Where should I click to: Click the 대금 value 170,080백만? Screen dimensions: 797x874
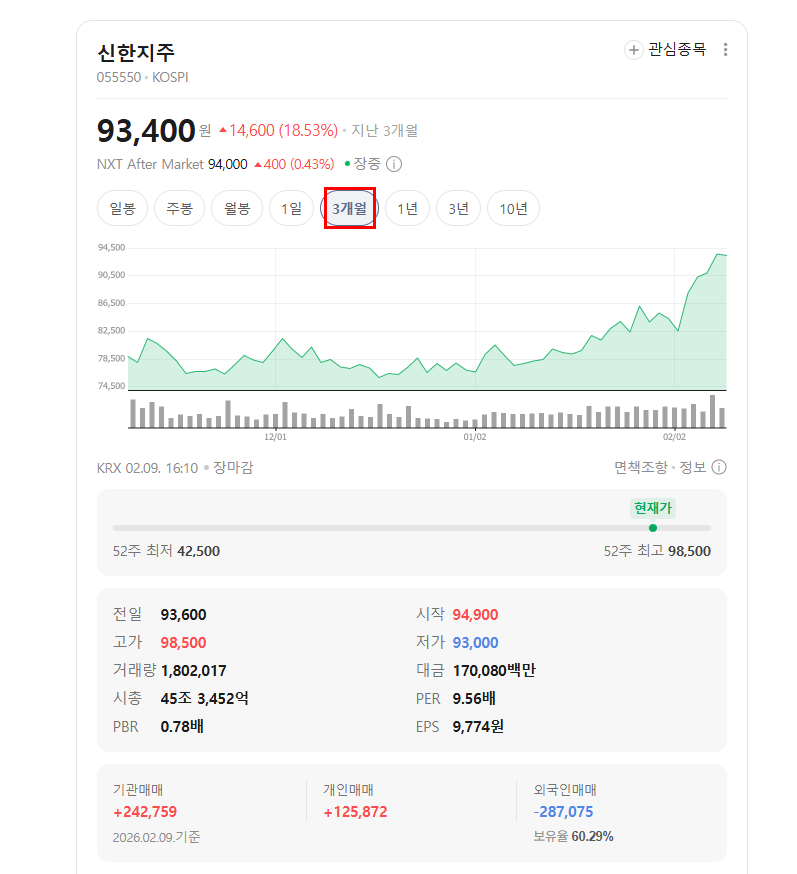[494, 671]
